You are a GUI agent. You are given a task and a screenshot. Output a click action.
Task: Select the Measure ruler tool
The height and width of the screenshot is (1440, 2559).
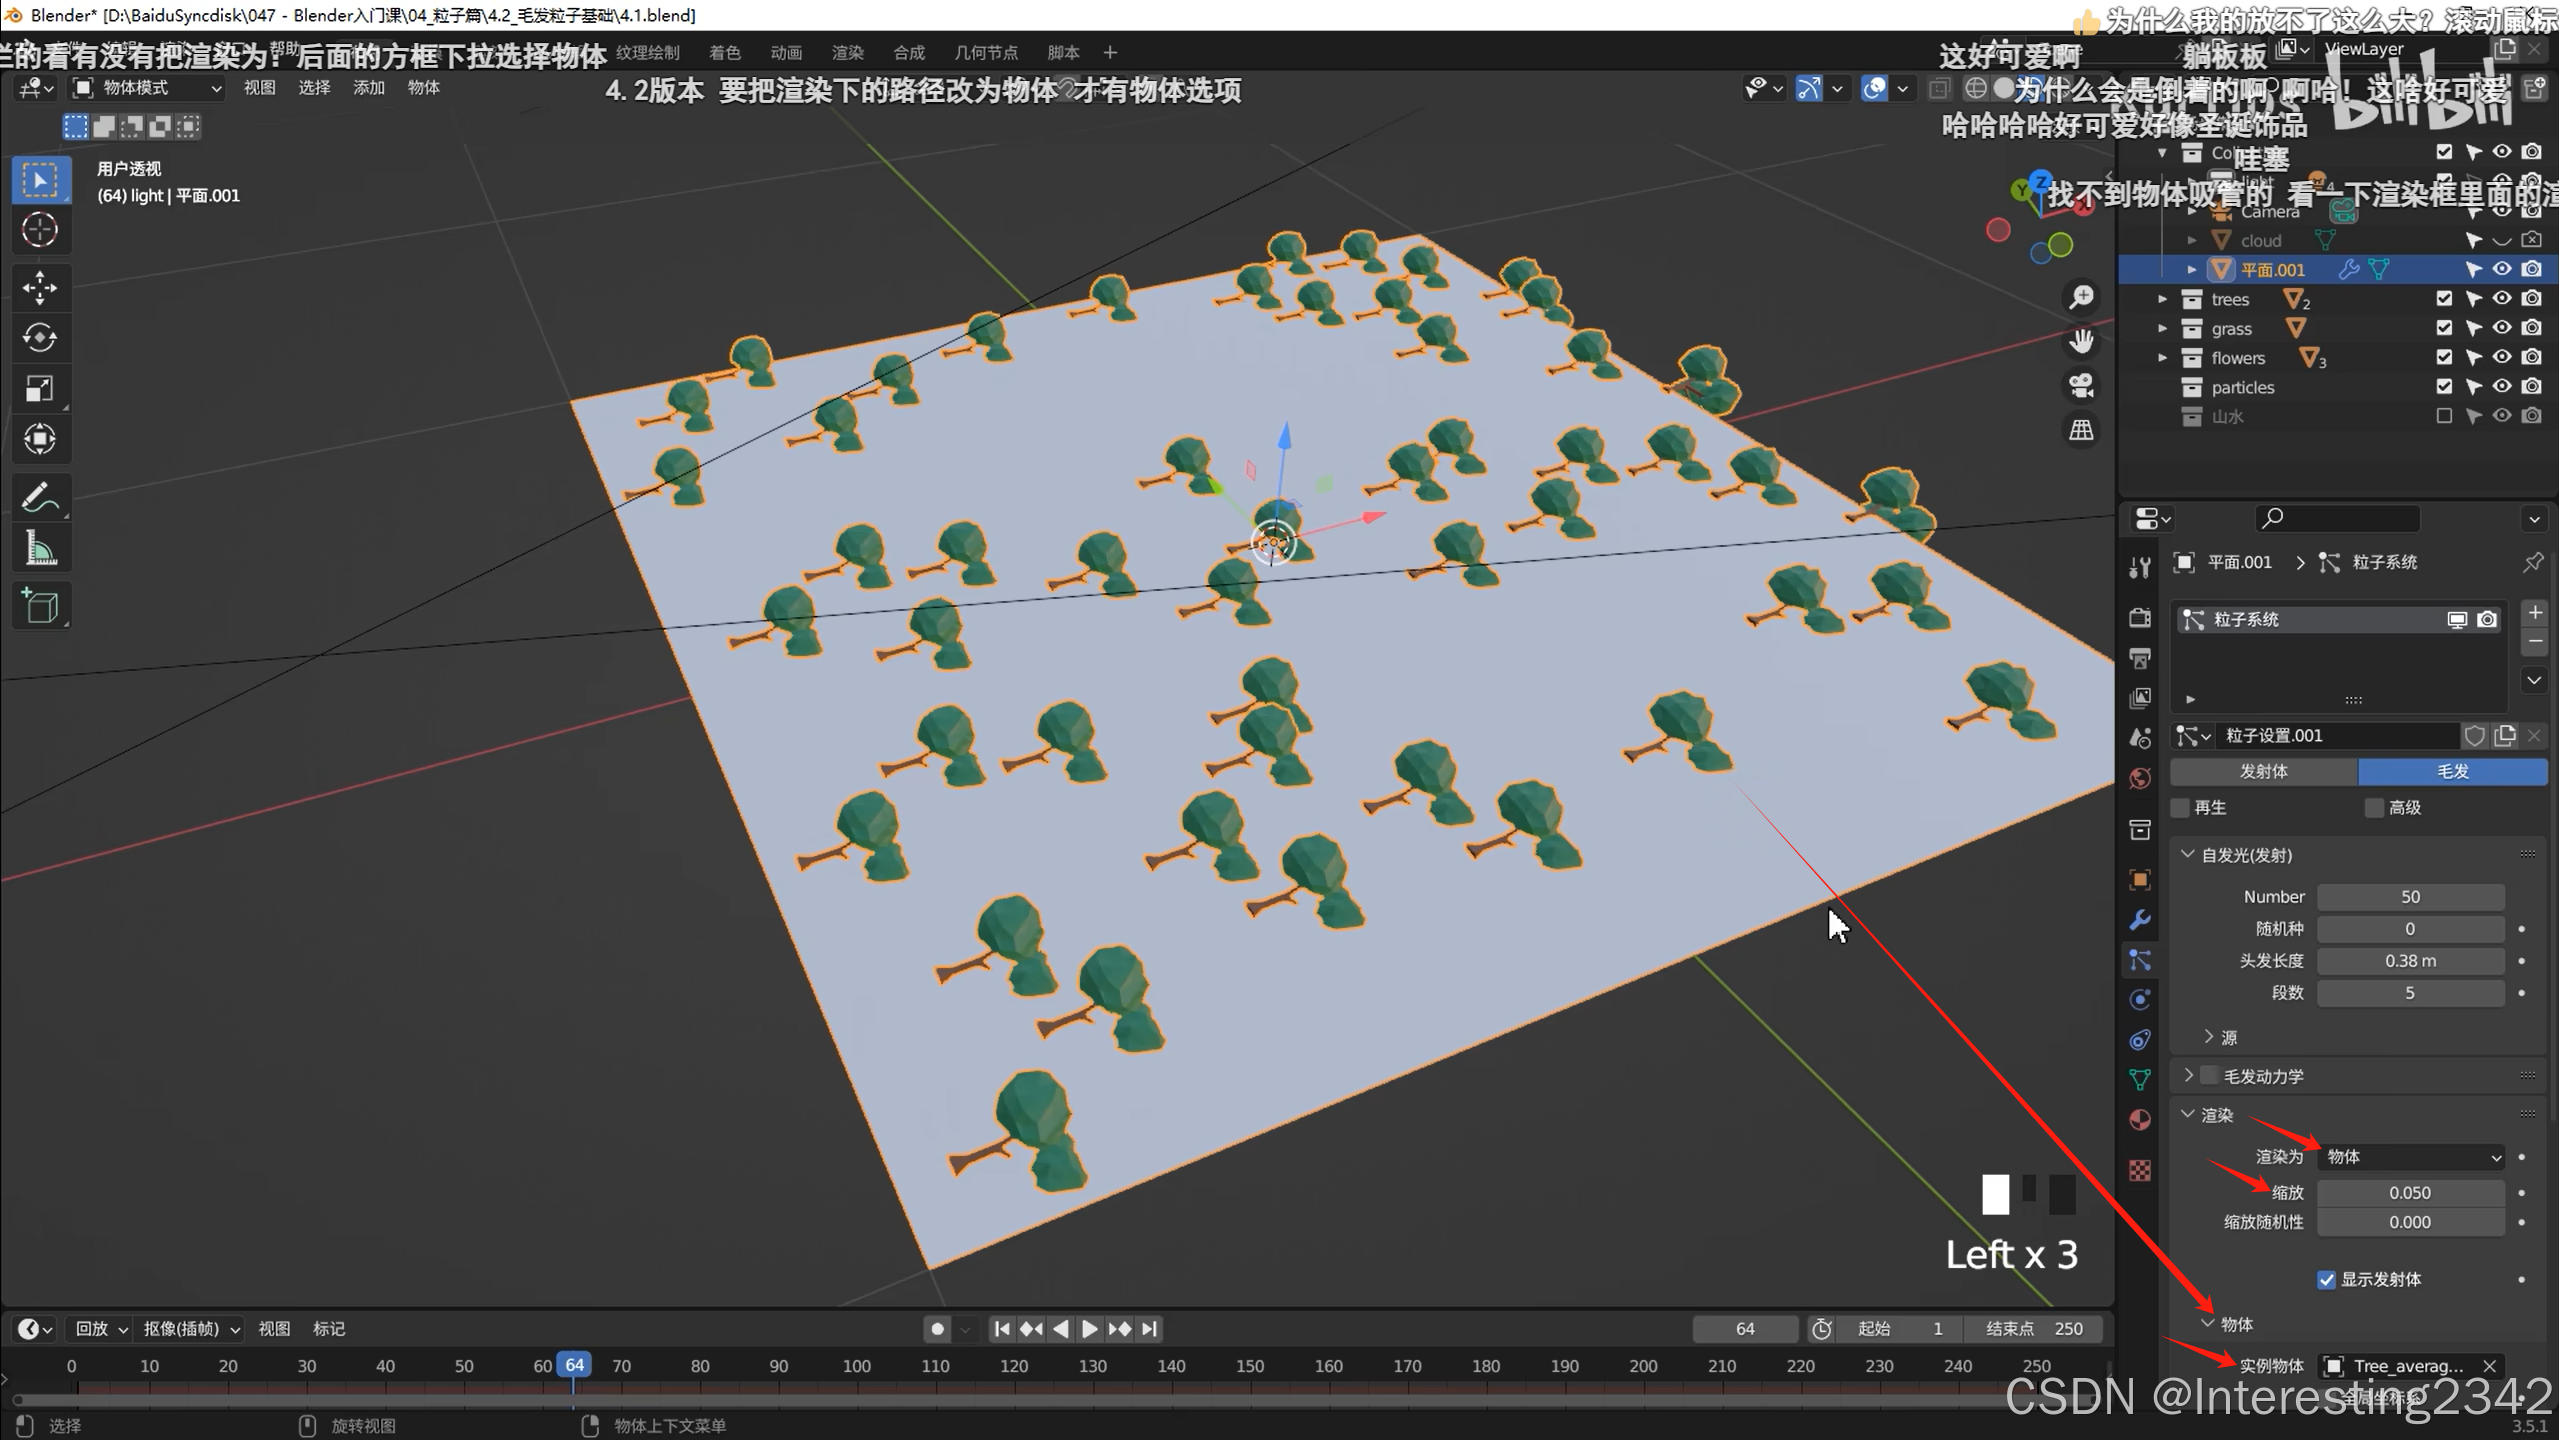(x=40, y=548)
